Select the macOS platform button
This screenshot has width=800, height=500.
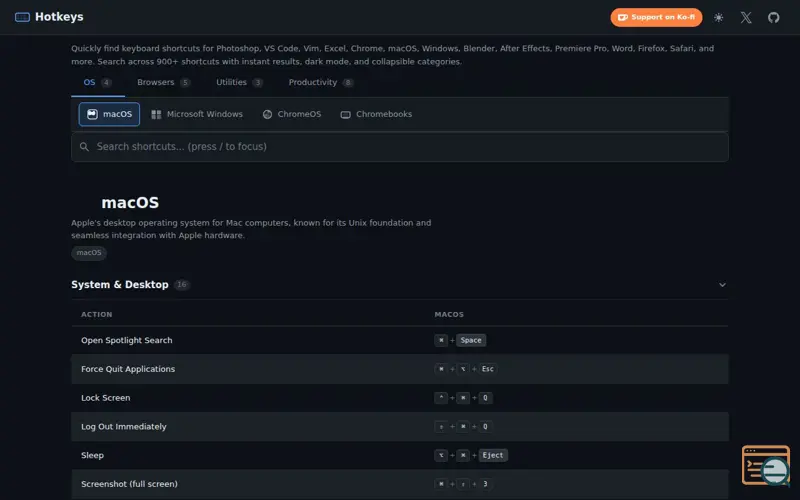tap(109, 114)
